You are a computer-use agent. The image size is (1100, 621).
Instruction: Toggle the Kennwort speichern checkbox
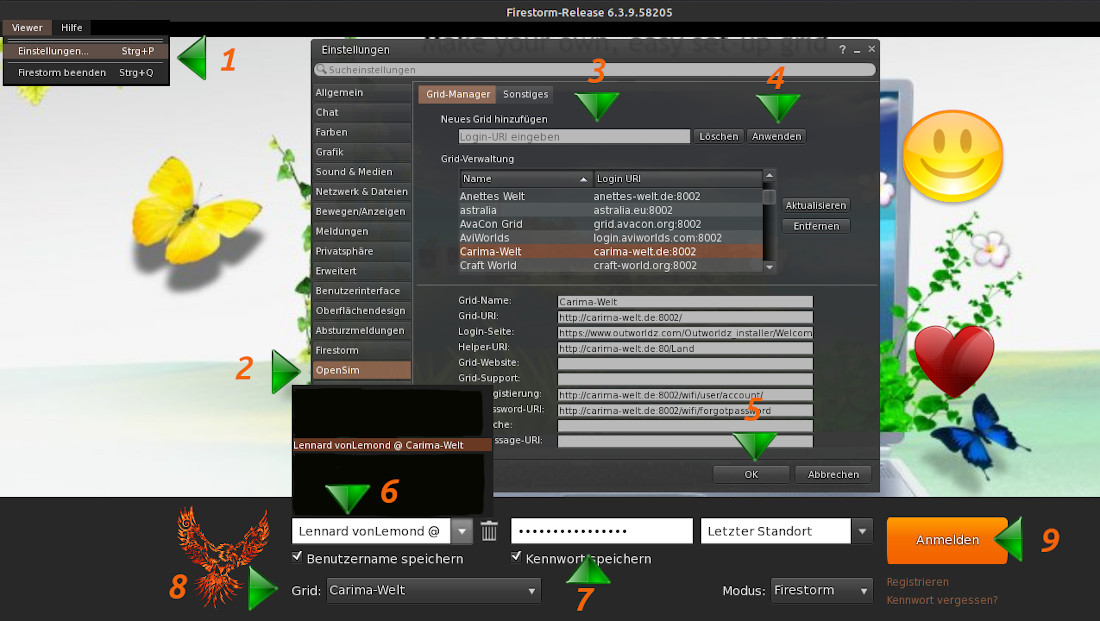516,557
